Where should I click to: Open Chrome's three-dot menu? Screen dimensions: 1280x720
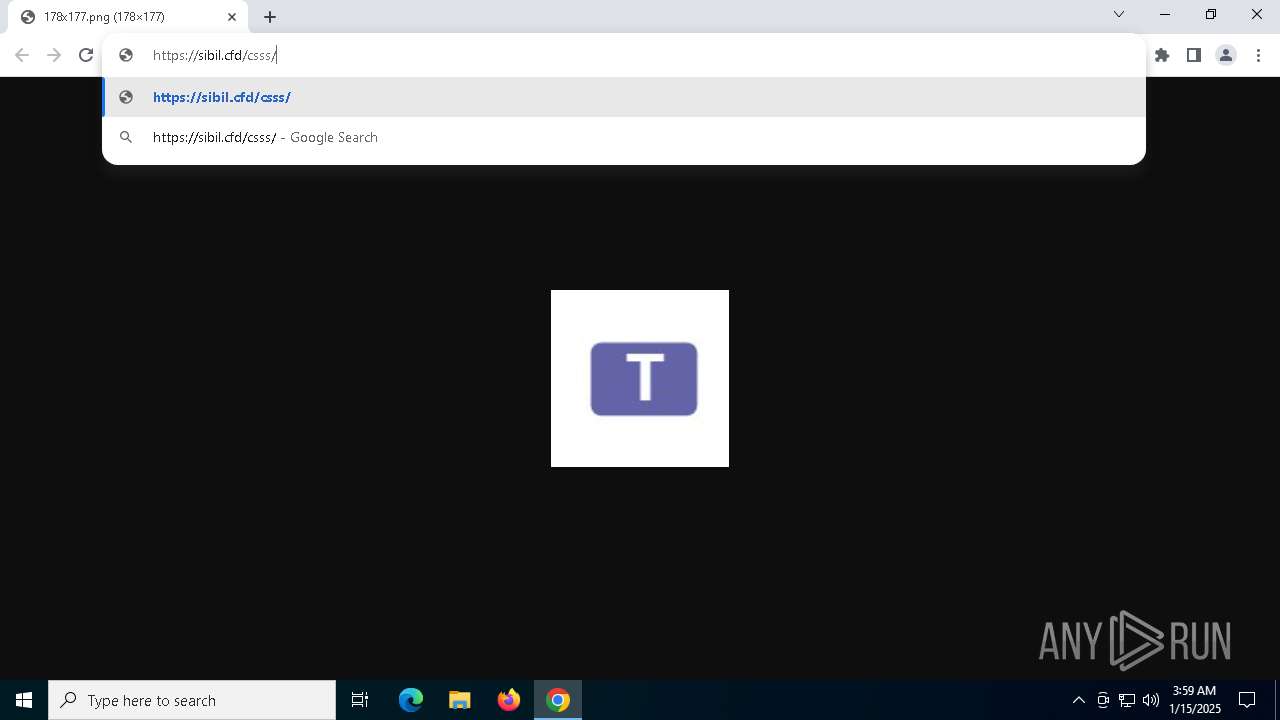pos(1258,55)
